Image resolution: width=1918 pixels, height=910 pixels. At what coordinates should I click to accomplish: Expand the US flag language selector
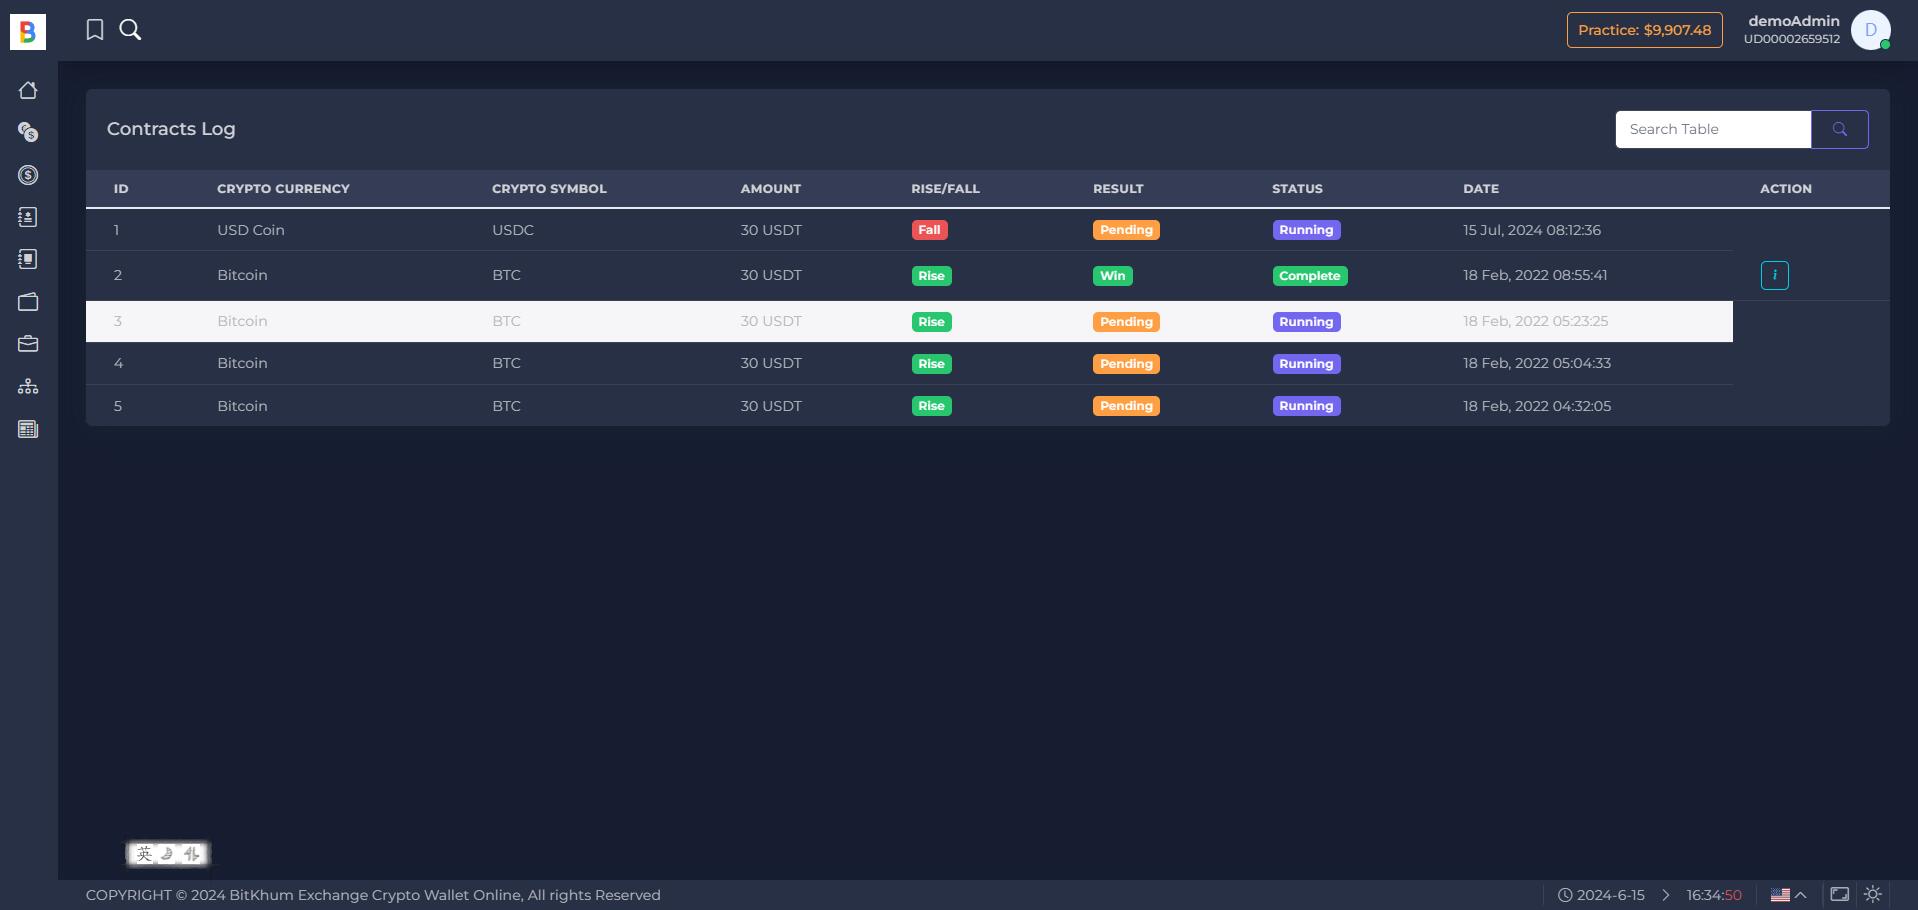pyautogui.click(x=1788, y=895)
